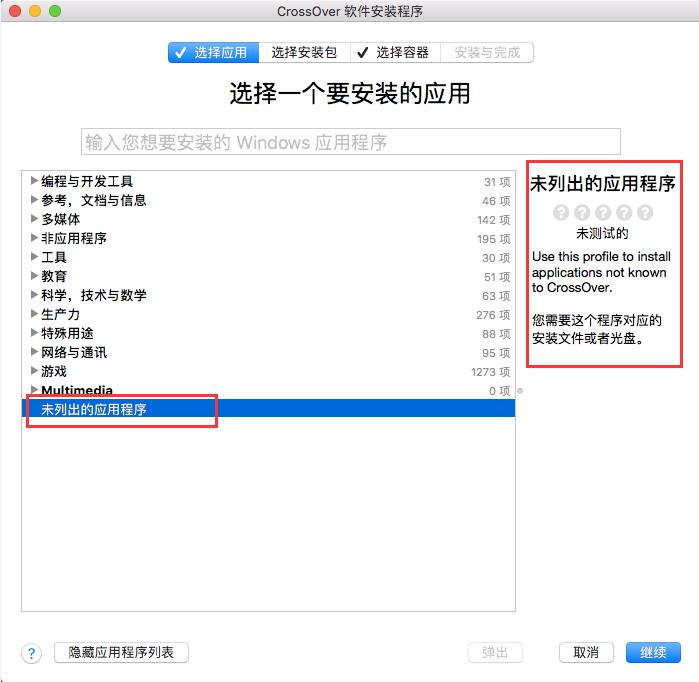Screen dimensions: 699x682
Task: Expand the 非应用程序 category
Action: (34, 238)
